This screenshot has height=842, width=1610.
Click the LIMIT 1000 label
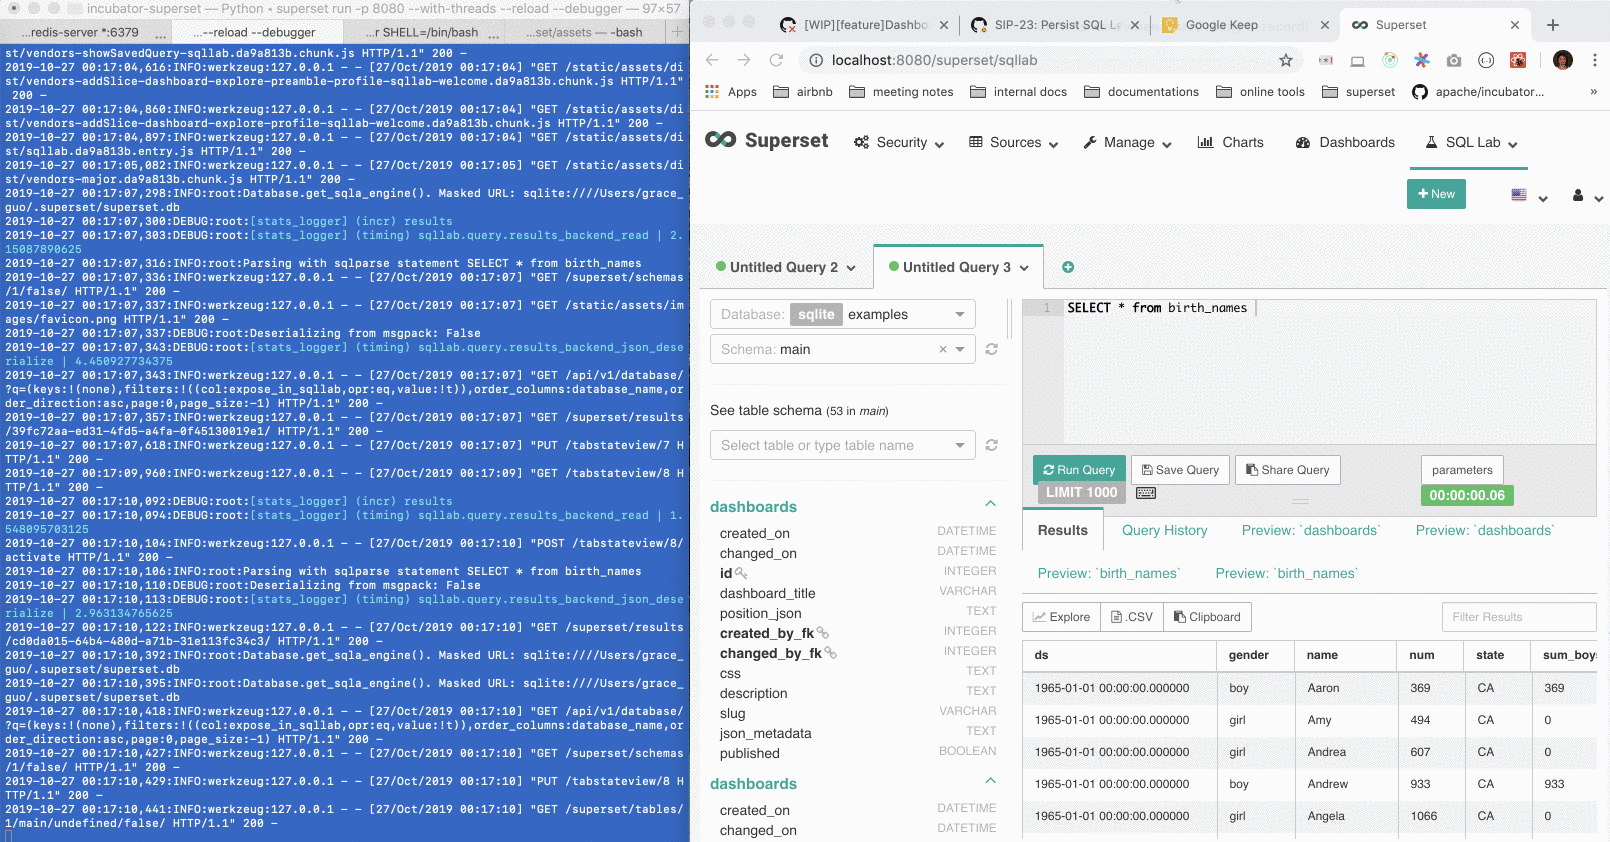(x=1081, y=493)
